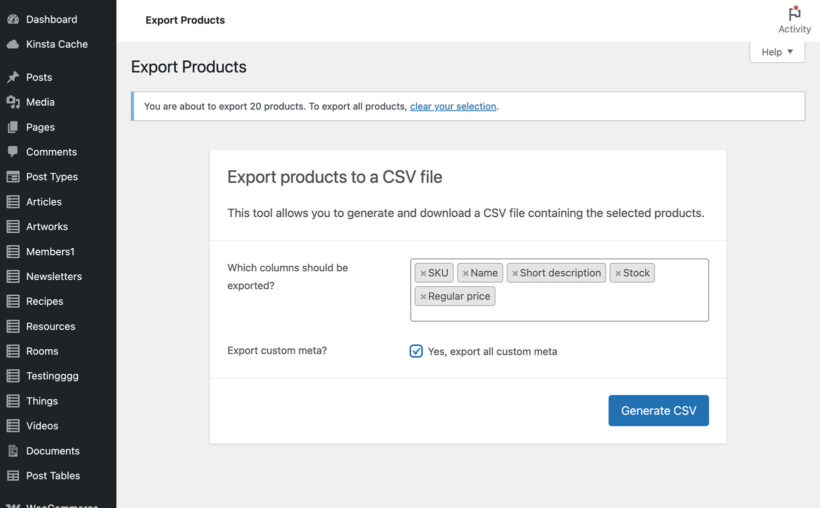
Task: Click the 'clear your selection' link
Action: coord(453,106)
